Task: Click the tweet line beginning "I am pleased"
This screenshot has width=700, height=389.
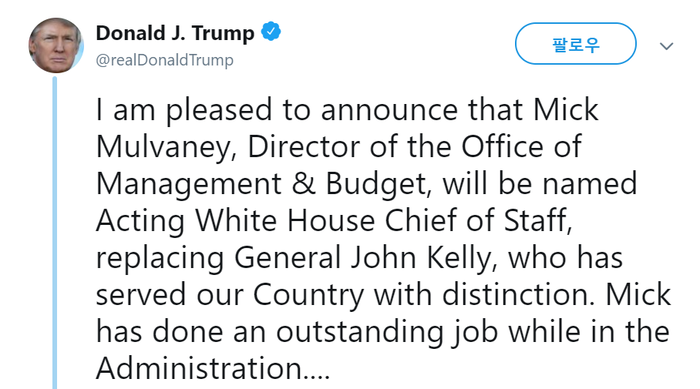Action: pyautogui.click(x=347, y=110)
